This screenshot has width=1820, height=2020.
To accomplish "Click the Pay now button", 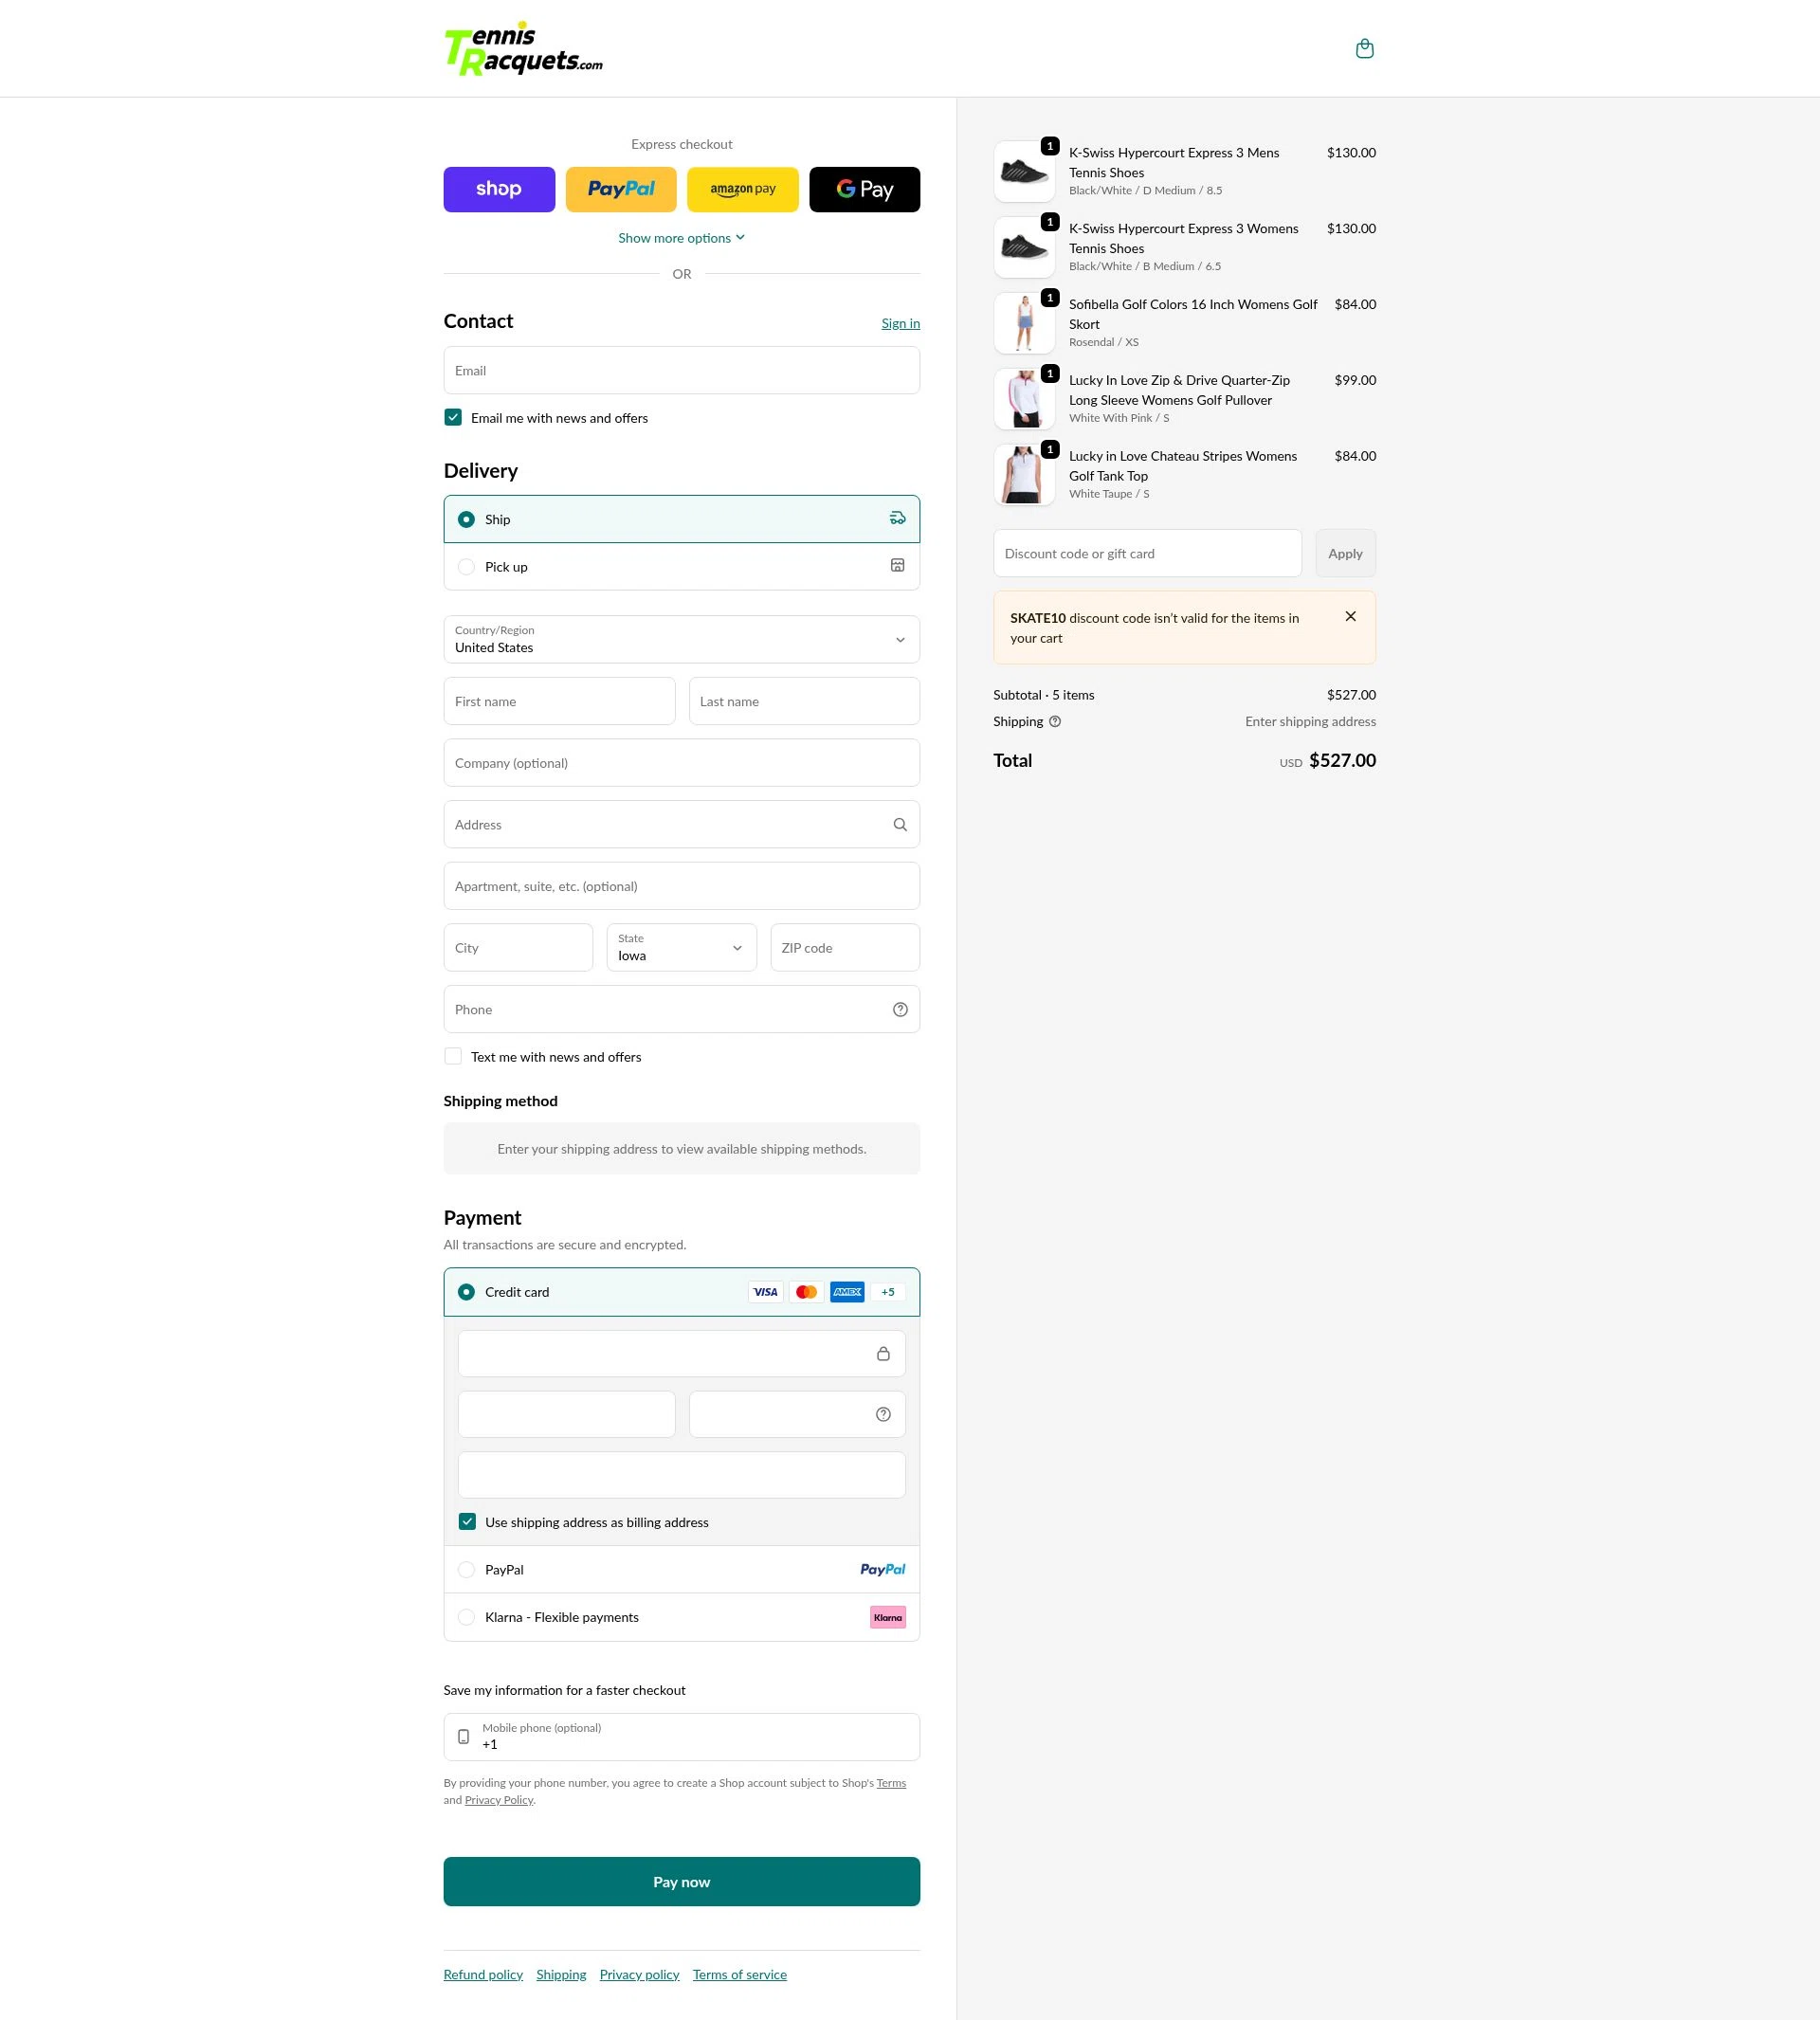I will coord(681,1882).
